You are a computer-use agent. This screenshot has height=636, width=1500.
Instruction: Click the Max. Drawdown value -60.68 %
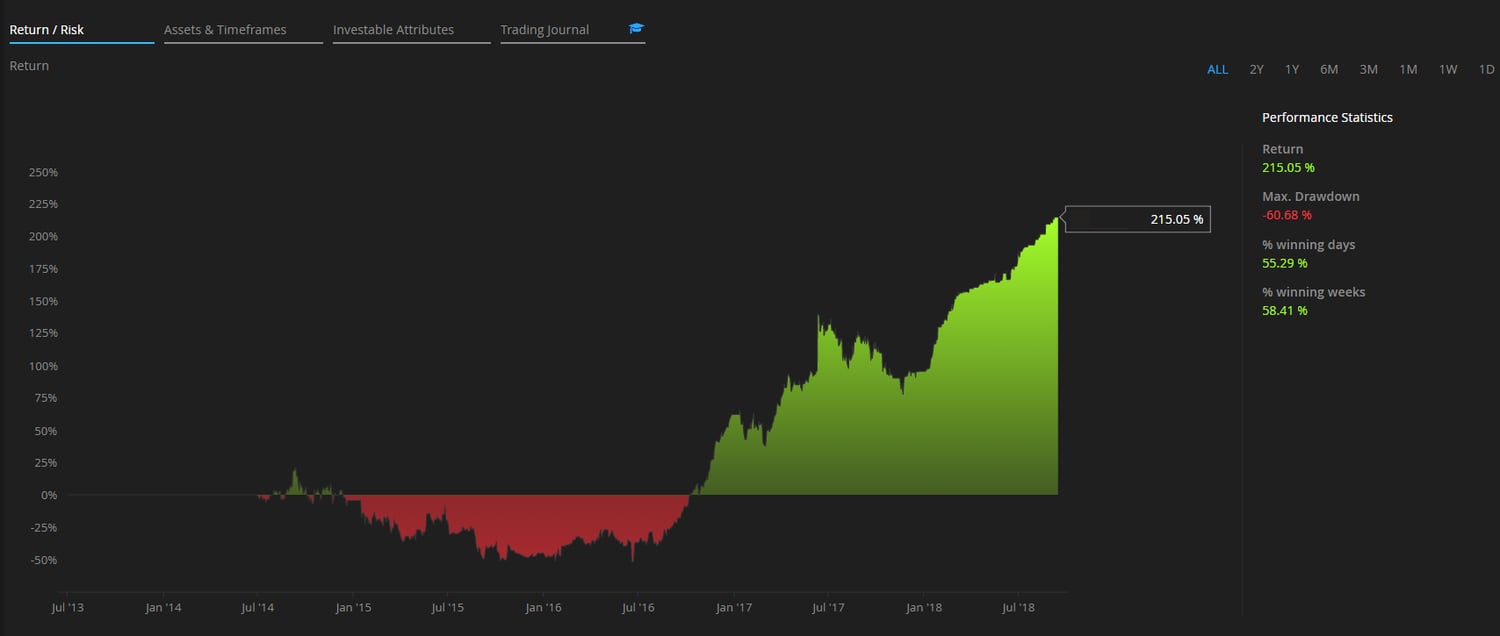click(x=1286, y=215)
